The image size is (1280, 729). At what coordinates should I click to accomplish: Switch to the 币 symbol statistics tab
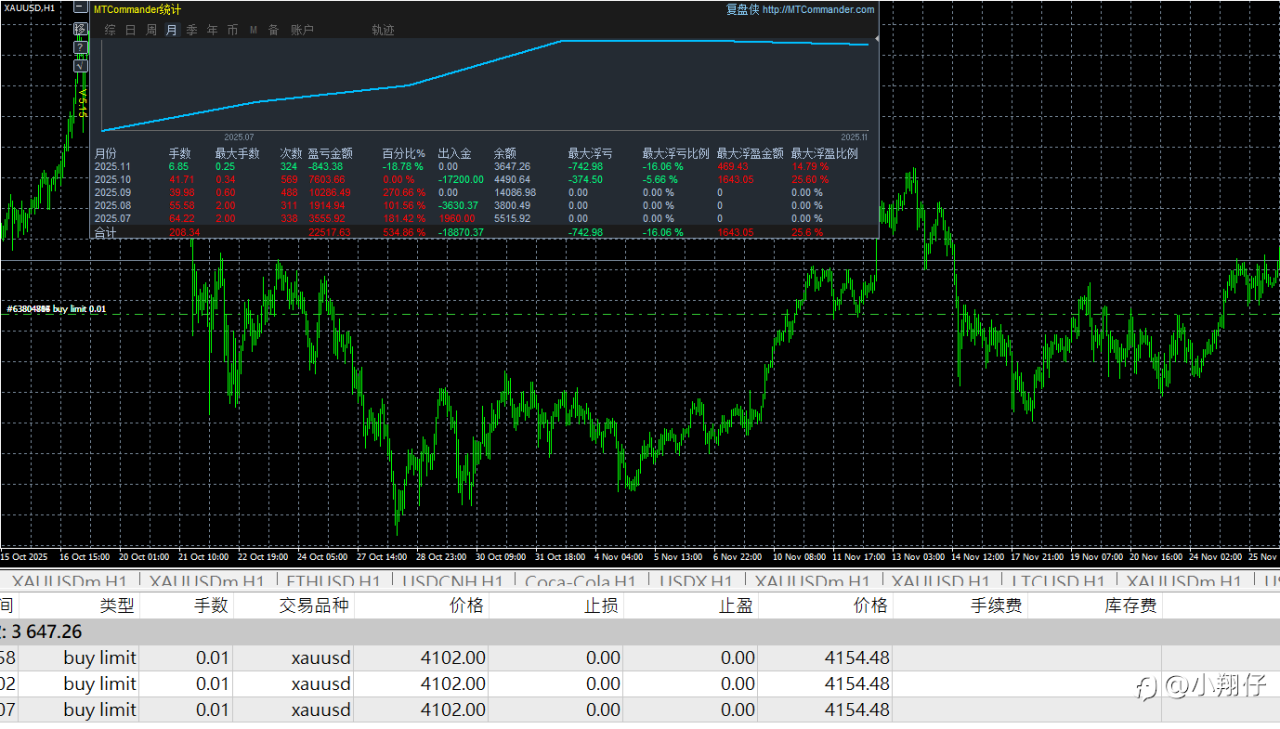[232, 30]
